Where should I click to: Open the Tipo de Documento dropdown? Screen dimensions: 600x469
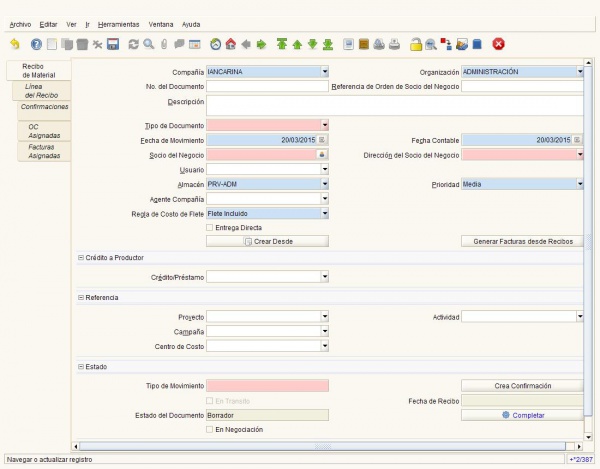tap(324, 125)
